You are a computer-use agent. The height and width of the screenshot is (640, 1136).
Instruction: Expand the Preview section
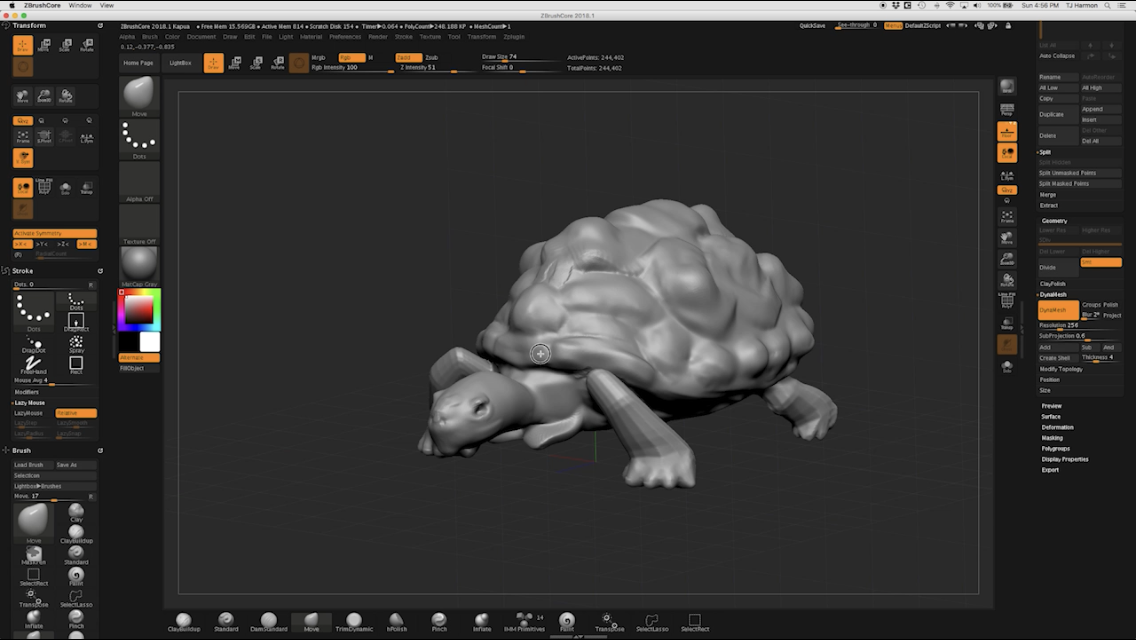coord(1051,406)
